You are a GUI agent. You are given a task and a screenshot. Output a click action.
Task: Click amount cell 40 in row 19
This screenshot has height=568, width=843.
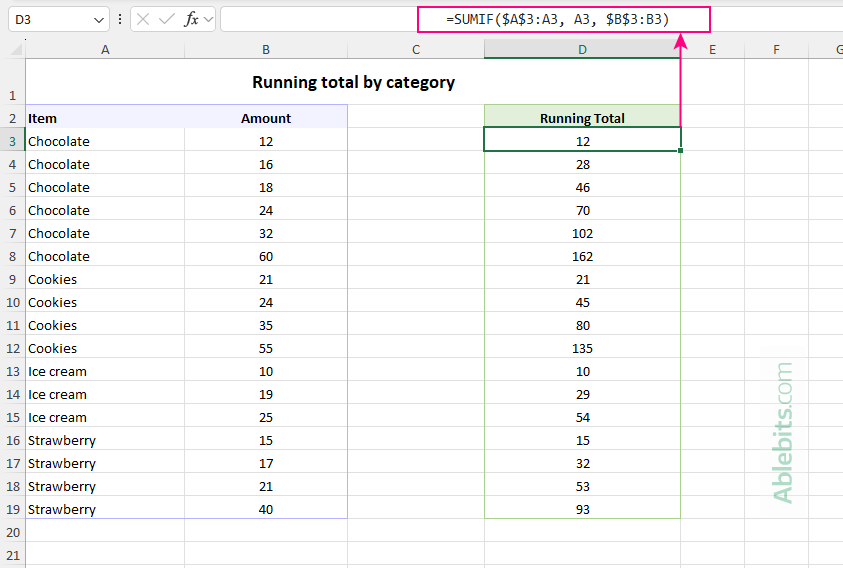point(266,509)
